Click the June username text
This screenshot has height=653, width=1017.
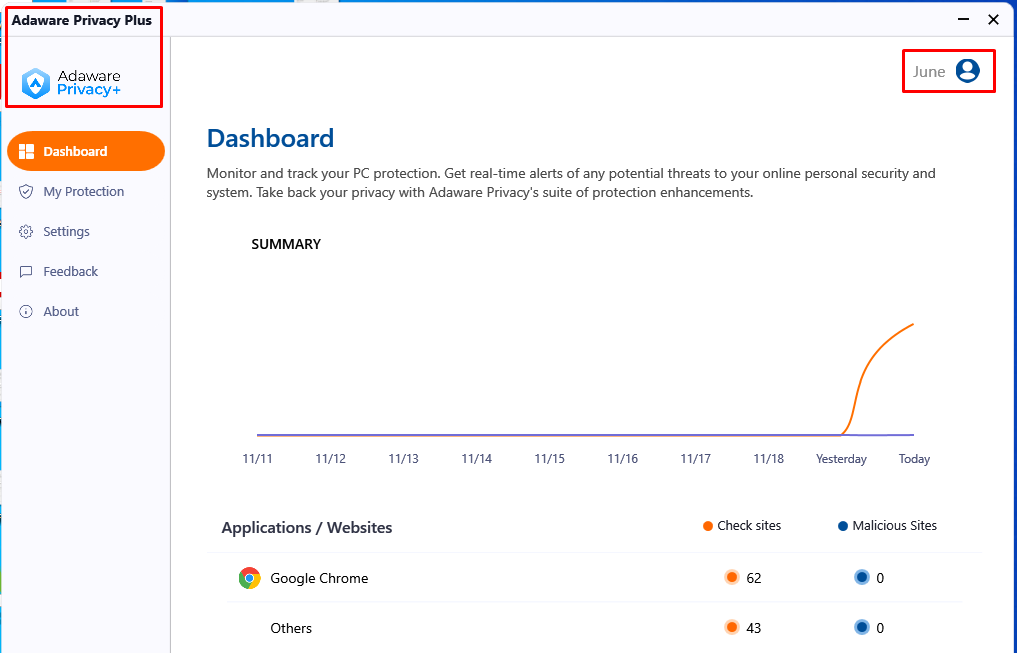click(929, 71)
